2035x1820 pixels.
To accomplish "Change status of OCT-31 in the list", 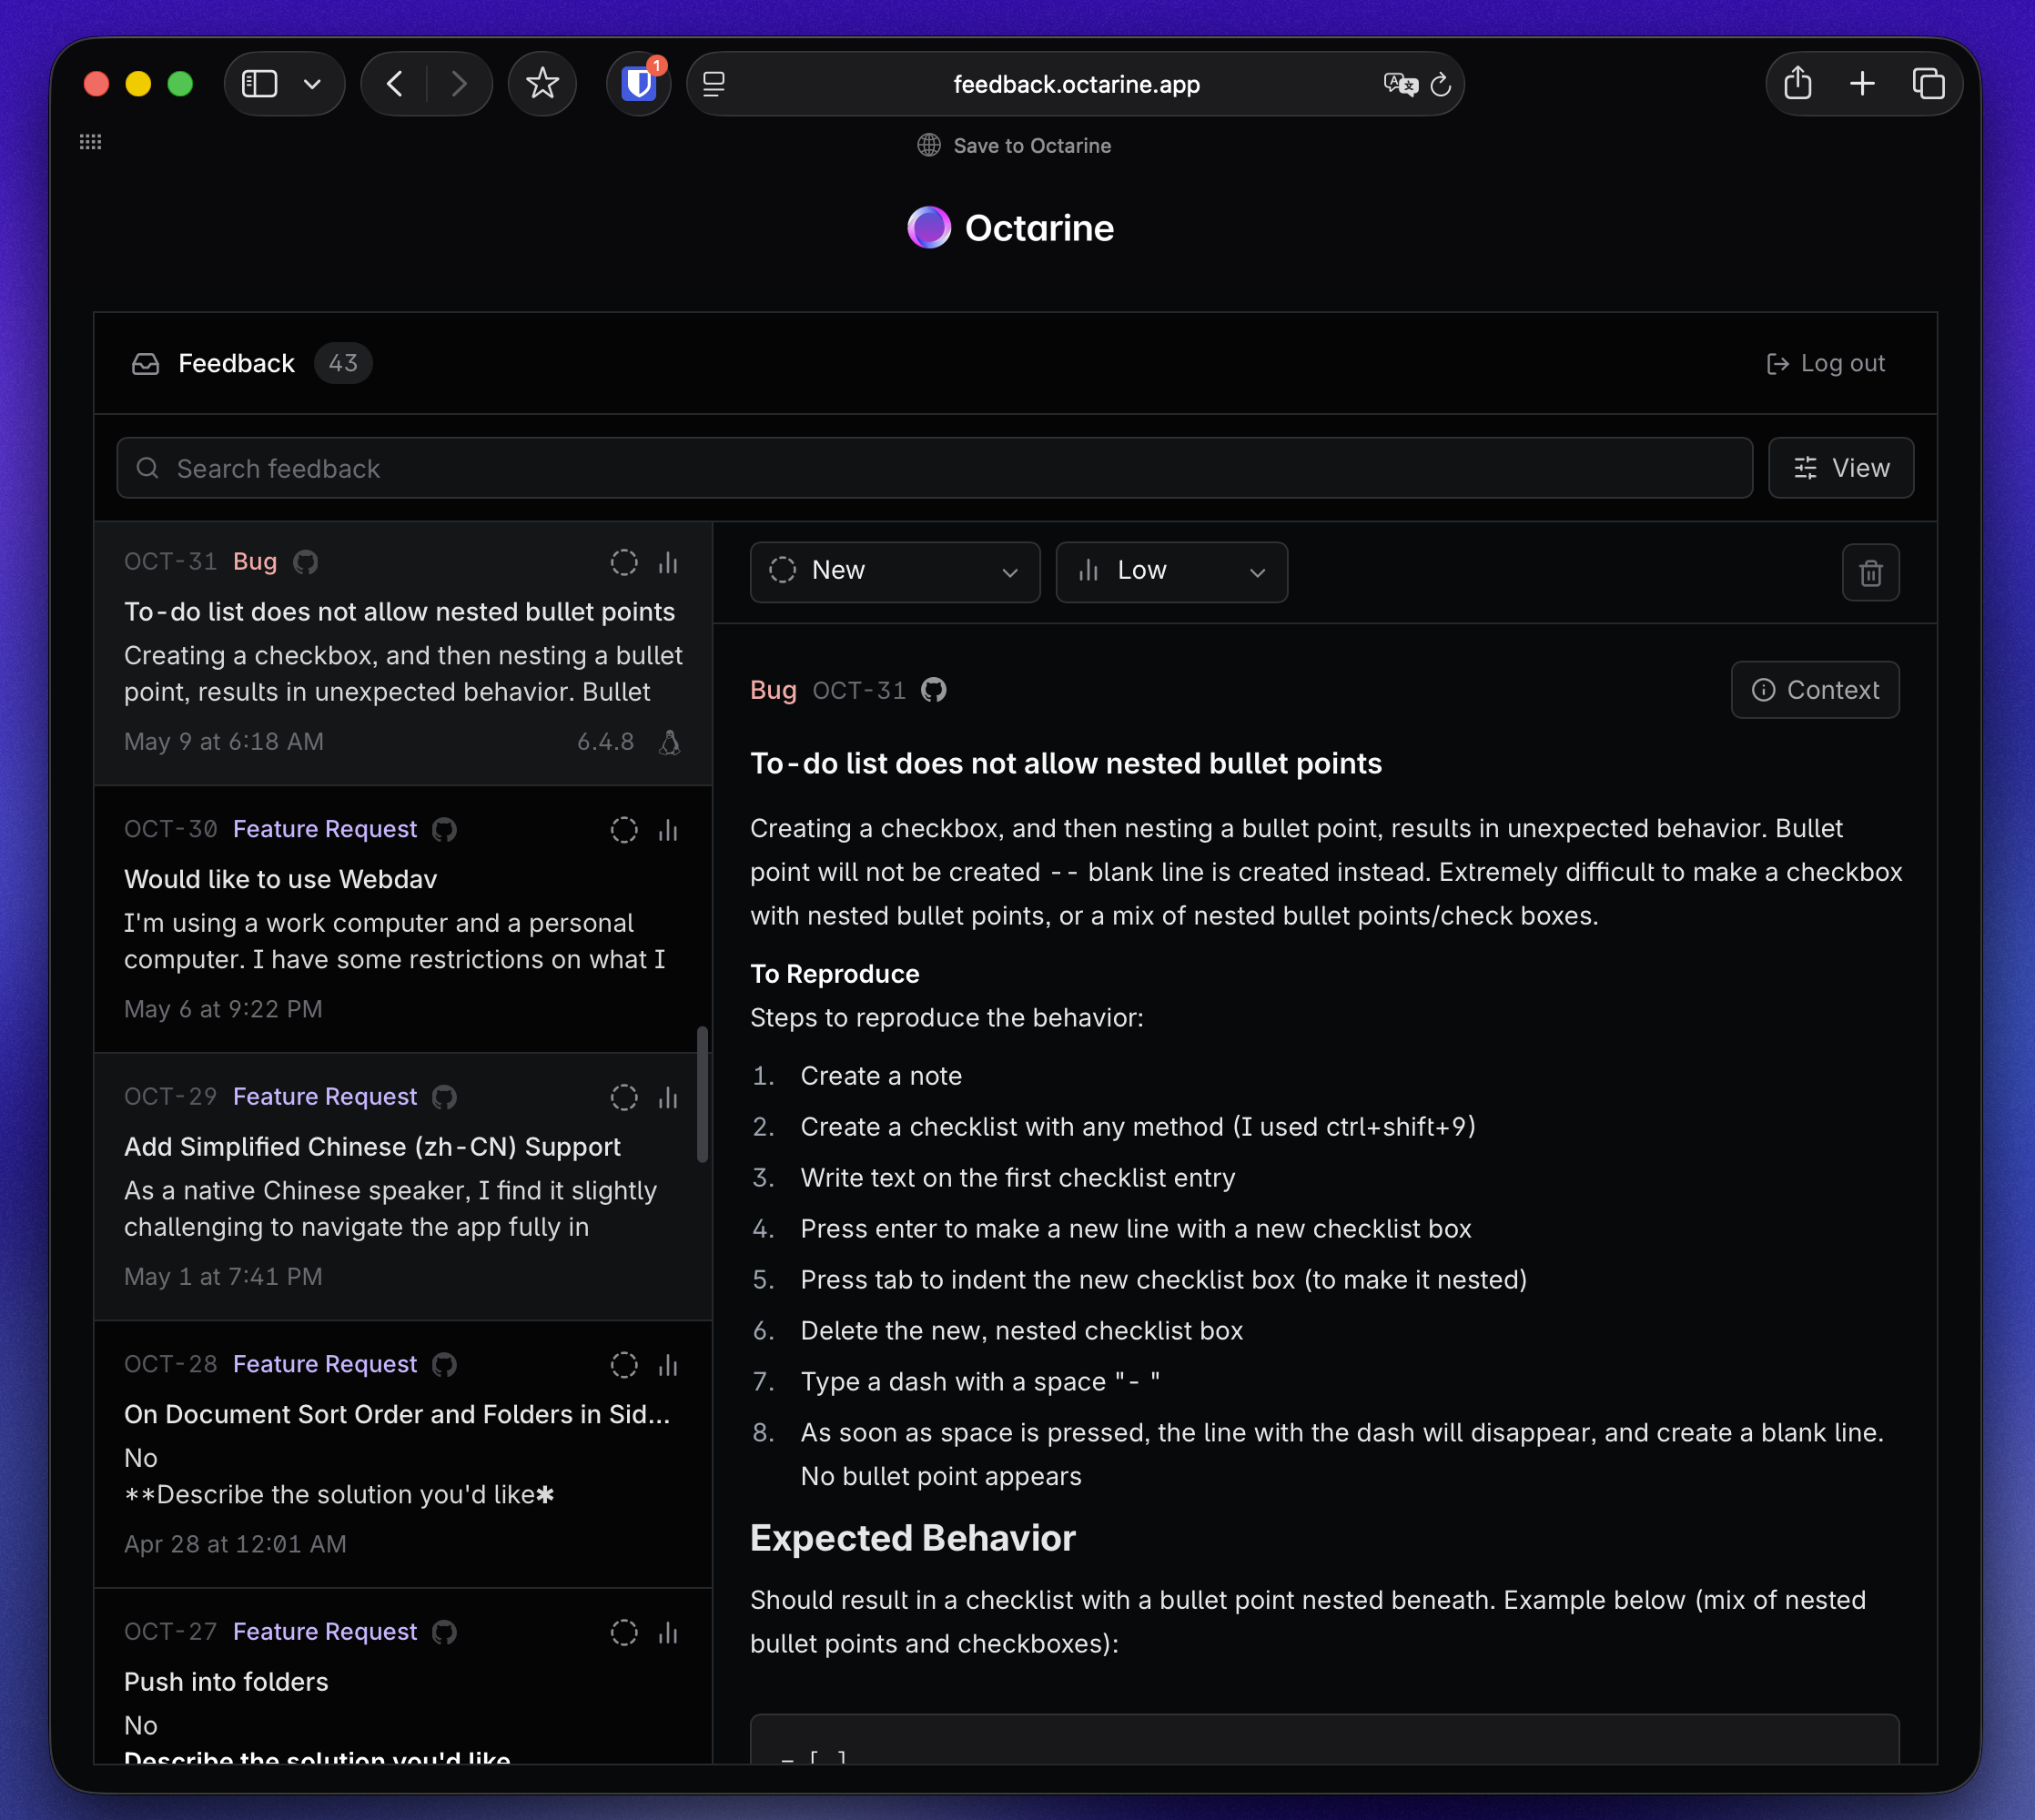I will [624, 563].
